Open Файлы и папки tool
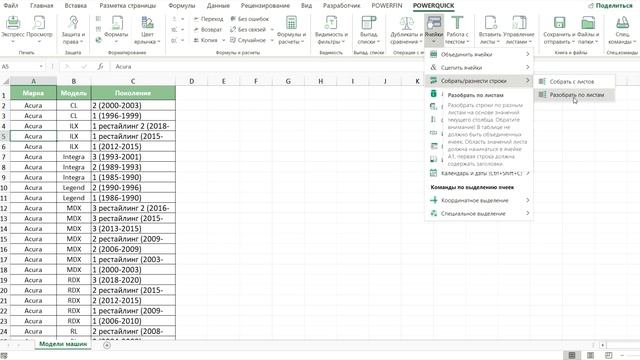This screenshot has height=360, width=640. pyautogui.click(x=588, y=29)
